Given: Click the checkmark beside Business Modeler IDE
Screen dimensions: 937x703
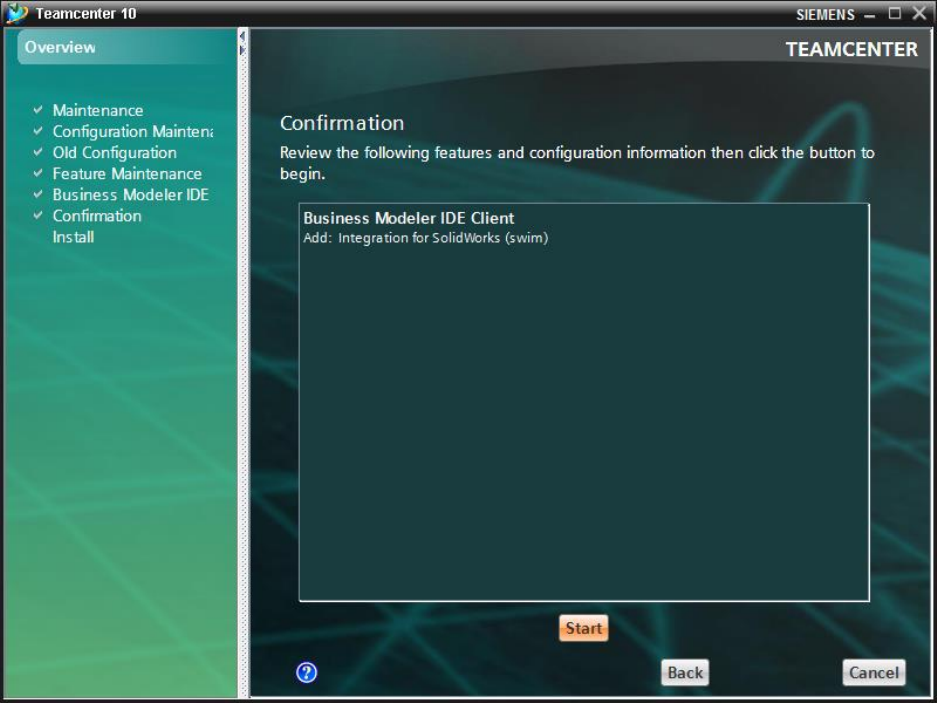Looking at the screenshot, I should tap(38, 194).
